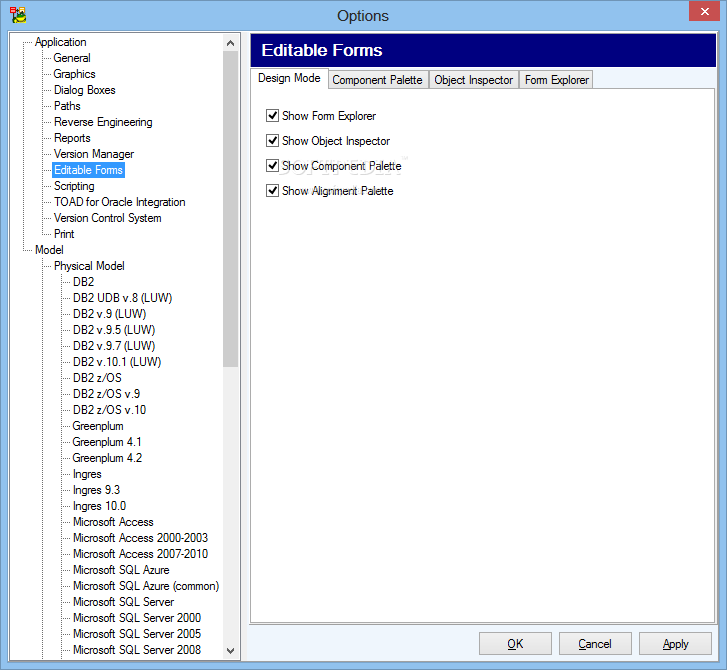Click the tree scrollbar up arrow
Viewport: 727px width, 670px height.
230,43
